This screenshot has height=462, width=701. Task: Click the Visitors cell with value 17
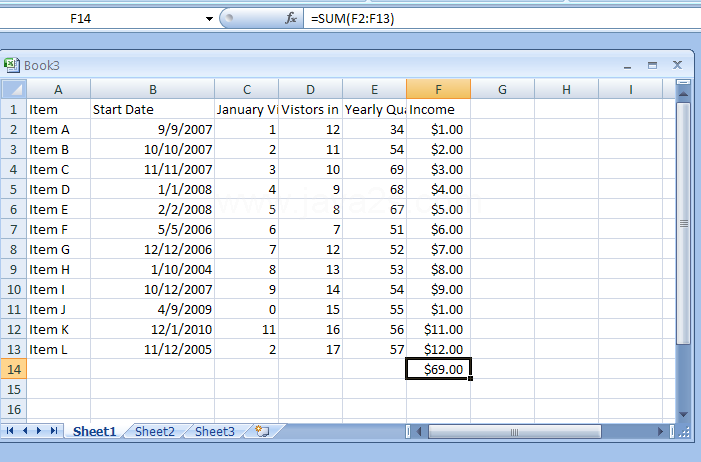point(311,349)
